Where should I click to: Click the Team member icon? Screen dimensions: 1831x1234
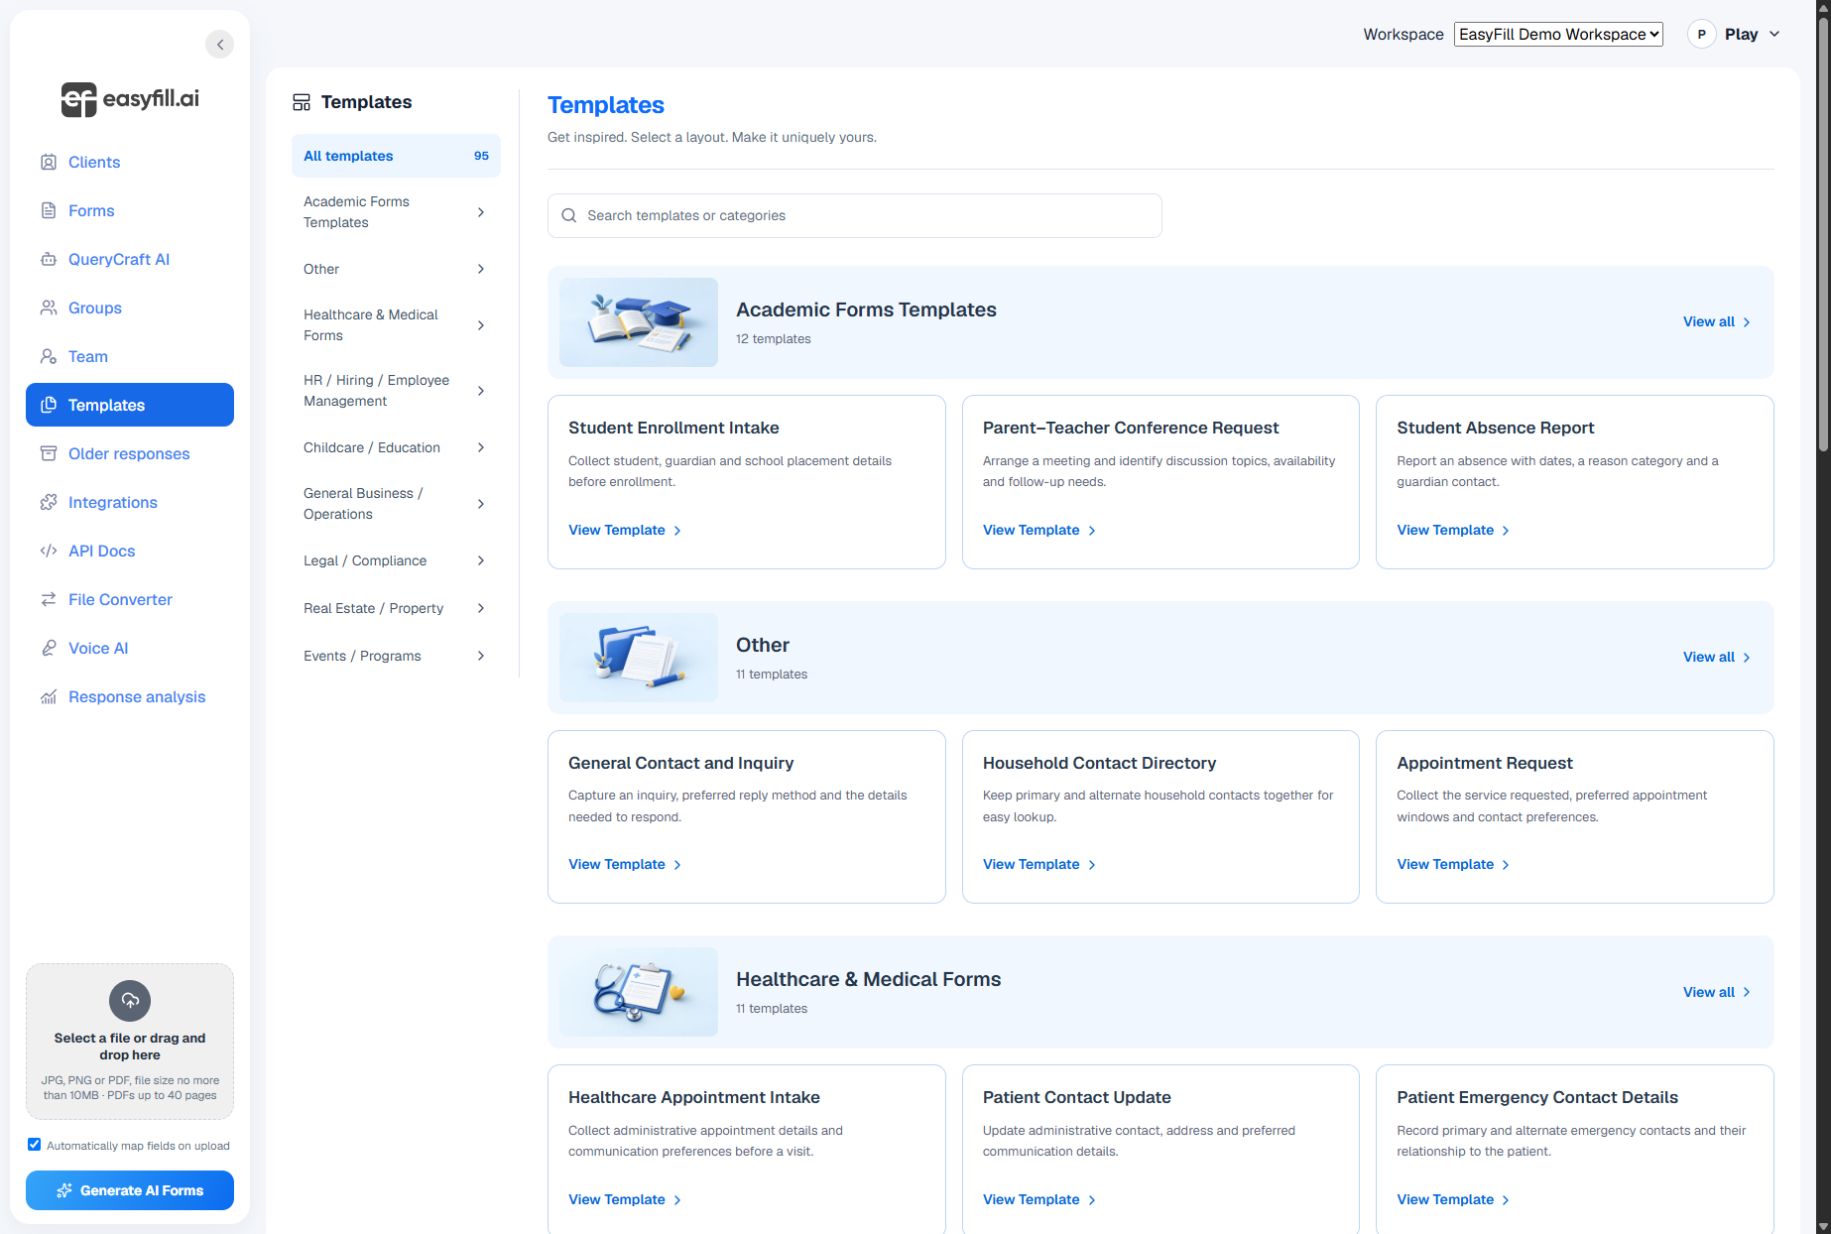(48, 356)
